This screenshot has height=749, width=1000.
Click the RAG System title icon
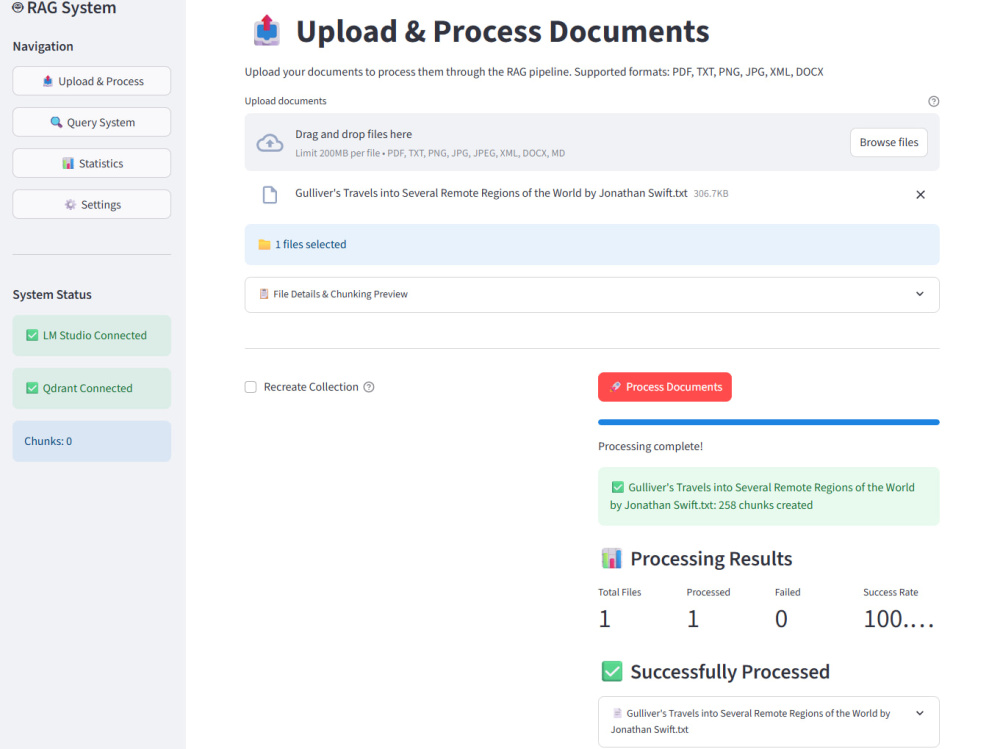(x=18, y=8)
